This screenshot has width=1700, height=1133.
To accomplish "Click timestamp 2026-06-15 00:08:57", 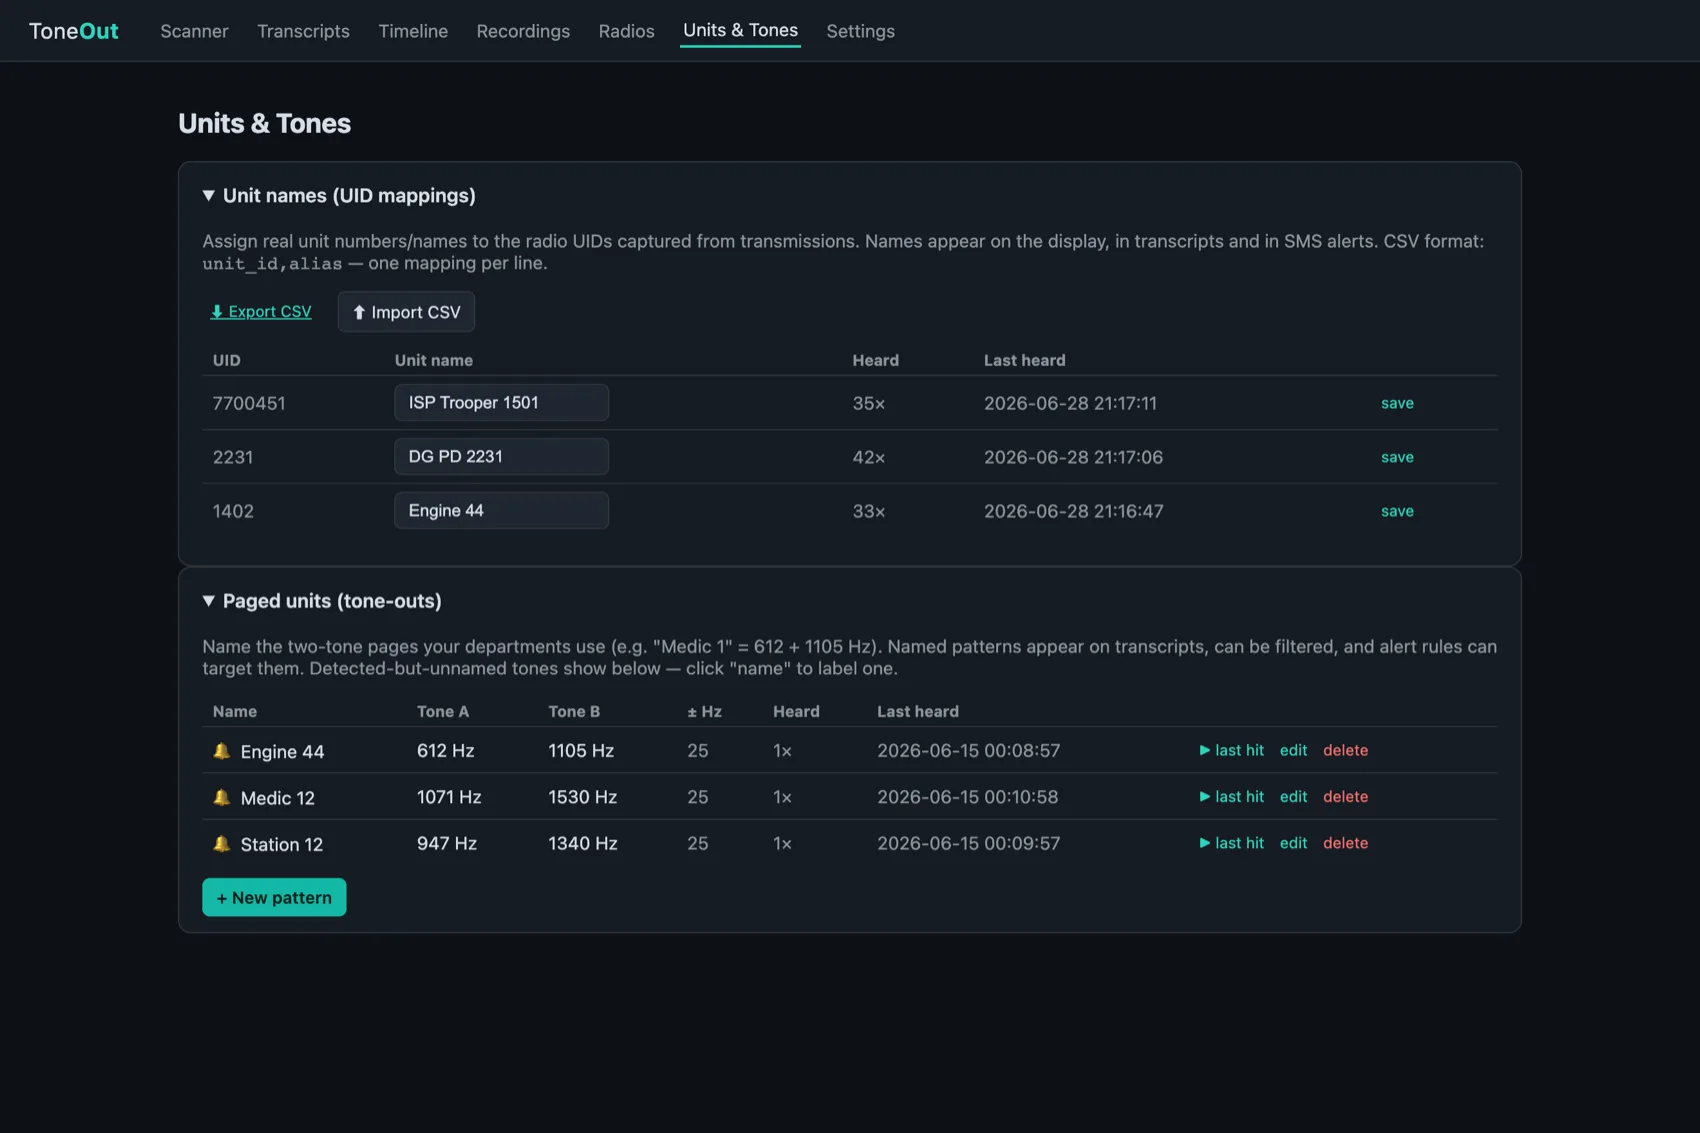I will 968,750.
